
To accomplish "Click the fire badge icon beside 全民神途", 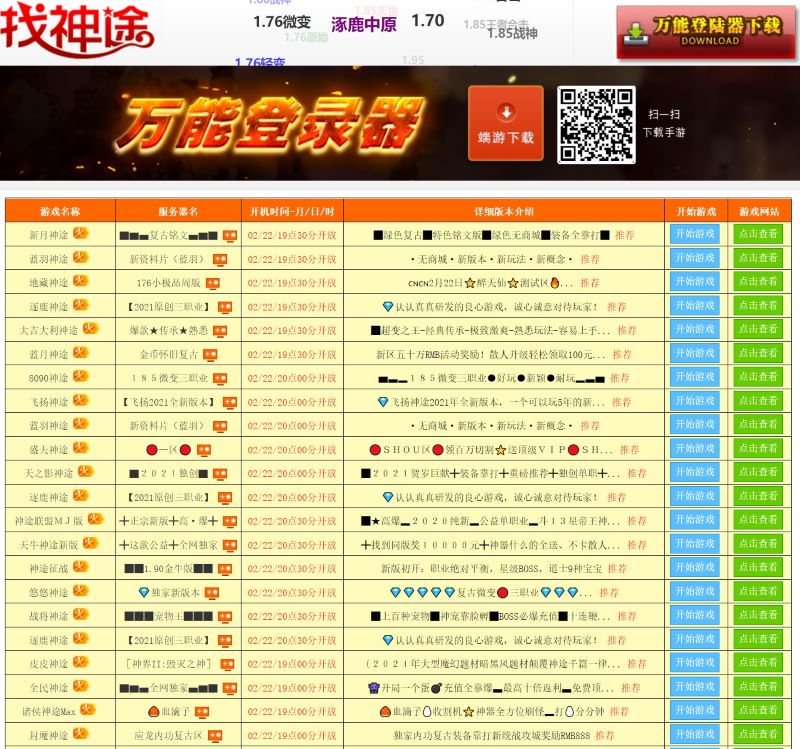I will [x=81, y=686].
